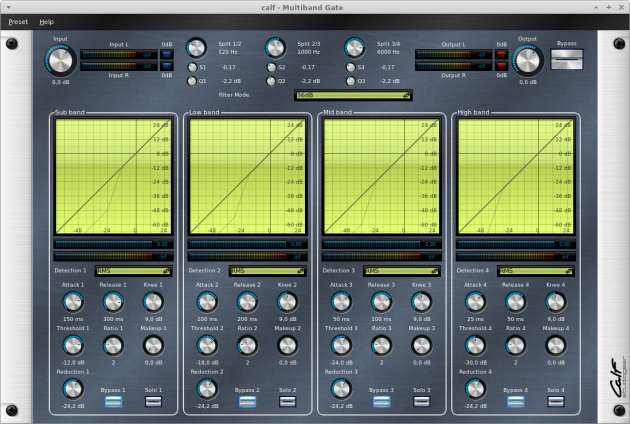Click the Attack 2 knob
The height and width of the screenshot is (424, 630).
(x=207, y=302)
